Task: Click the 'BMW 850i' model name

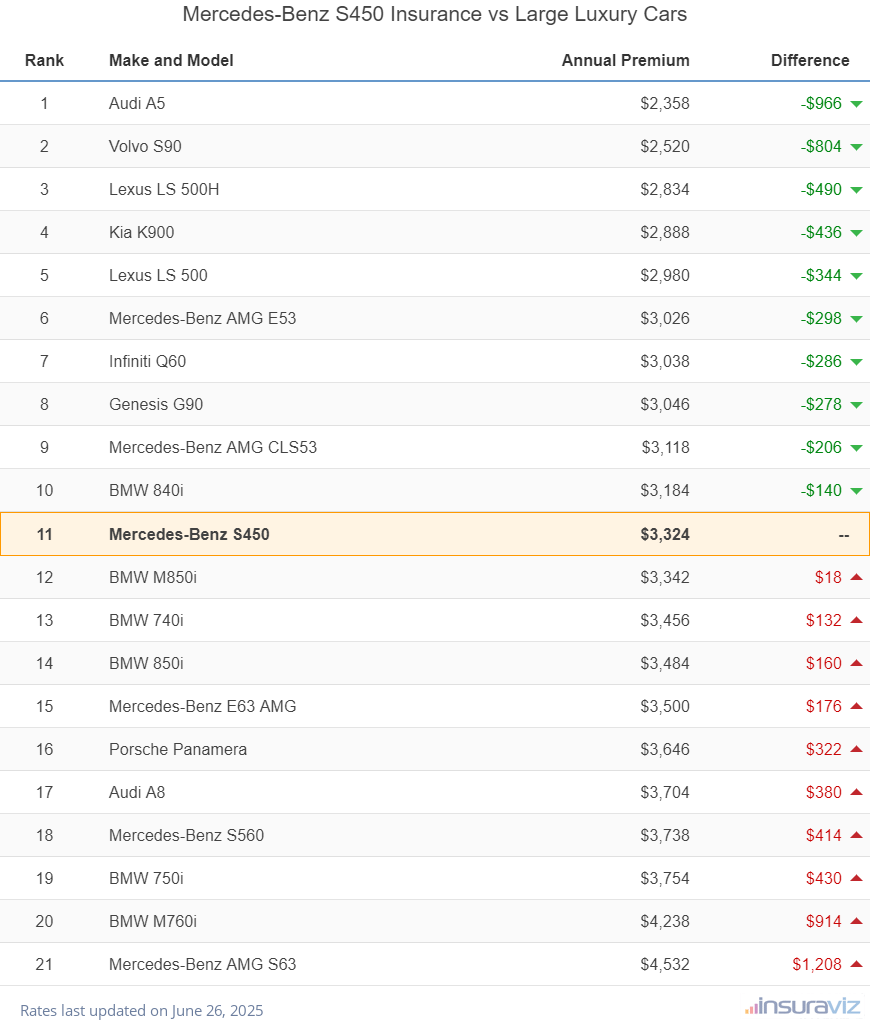Action: click(147, 663)
